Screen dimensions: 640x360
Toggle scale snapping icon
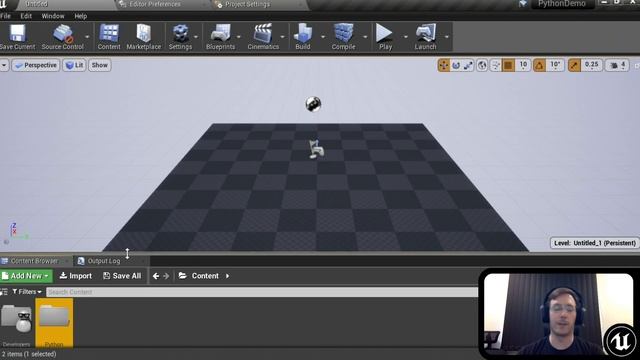574,65
